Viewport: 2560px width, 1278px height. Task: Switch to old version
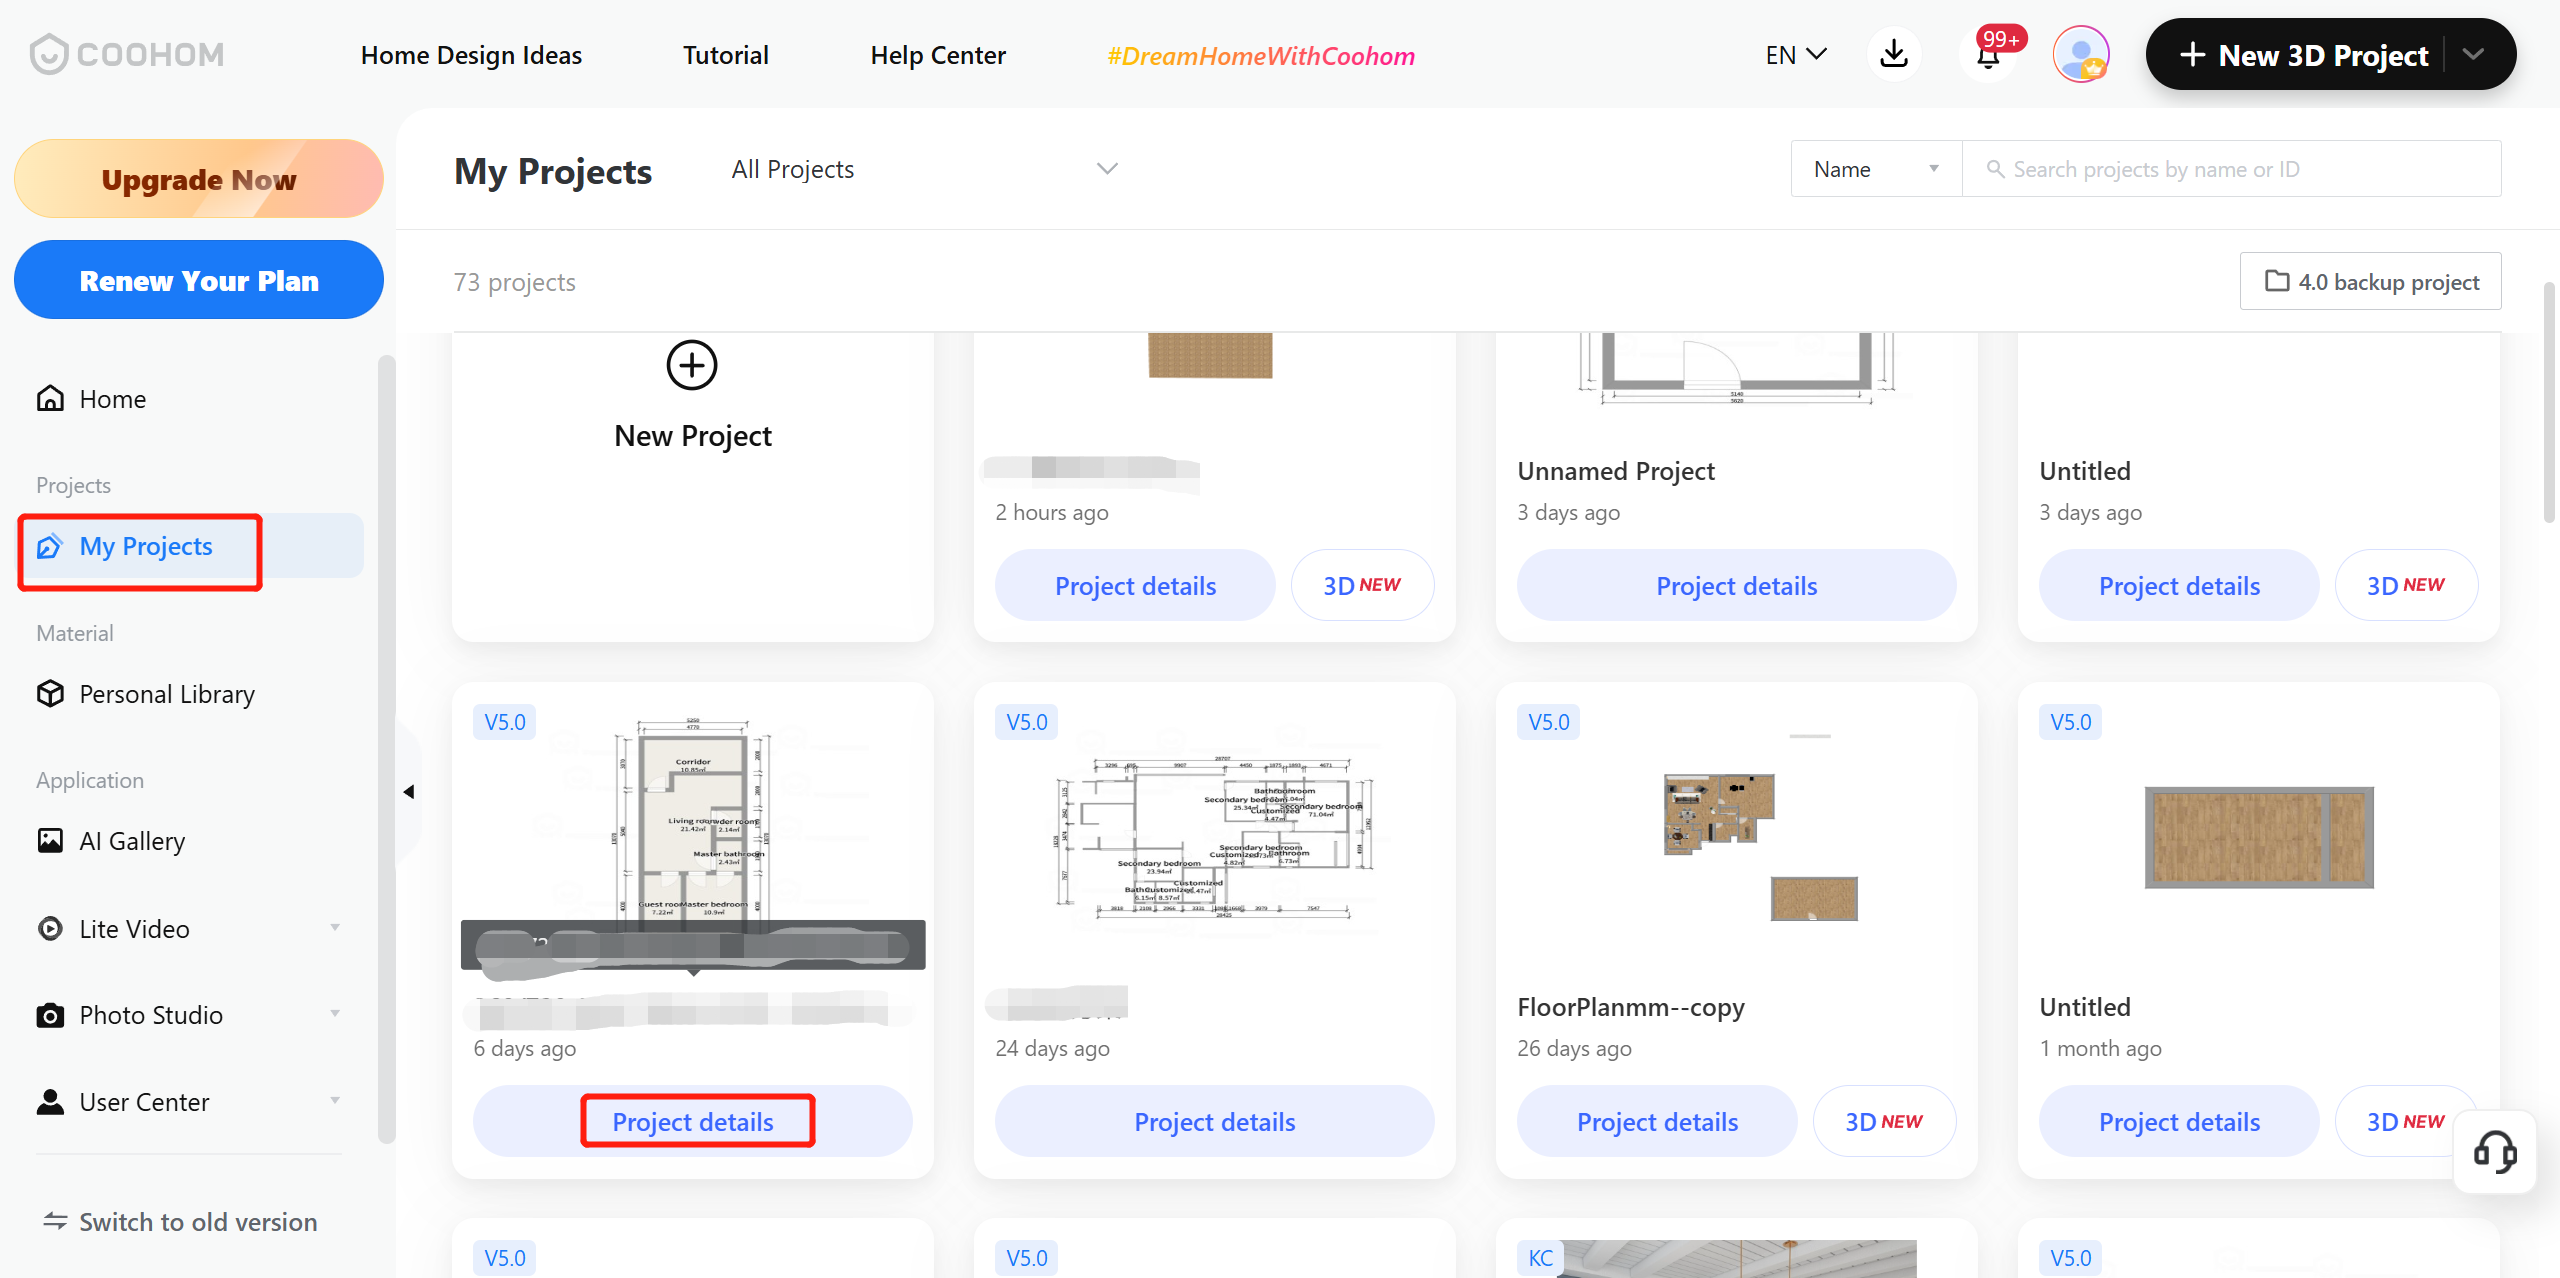180,1222
